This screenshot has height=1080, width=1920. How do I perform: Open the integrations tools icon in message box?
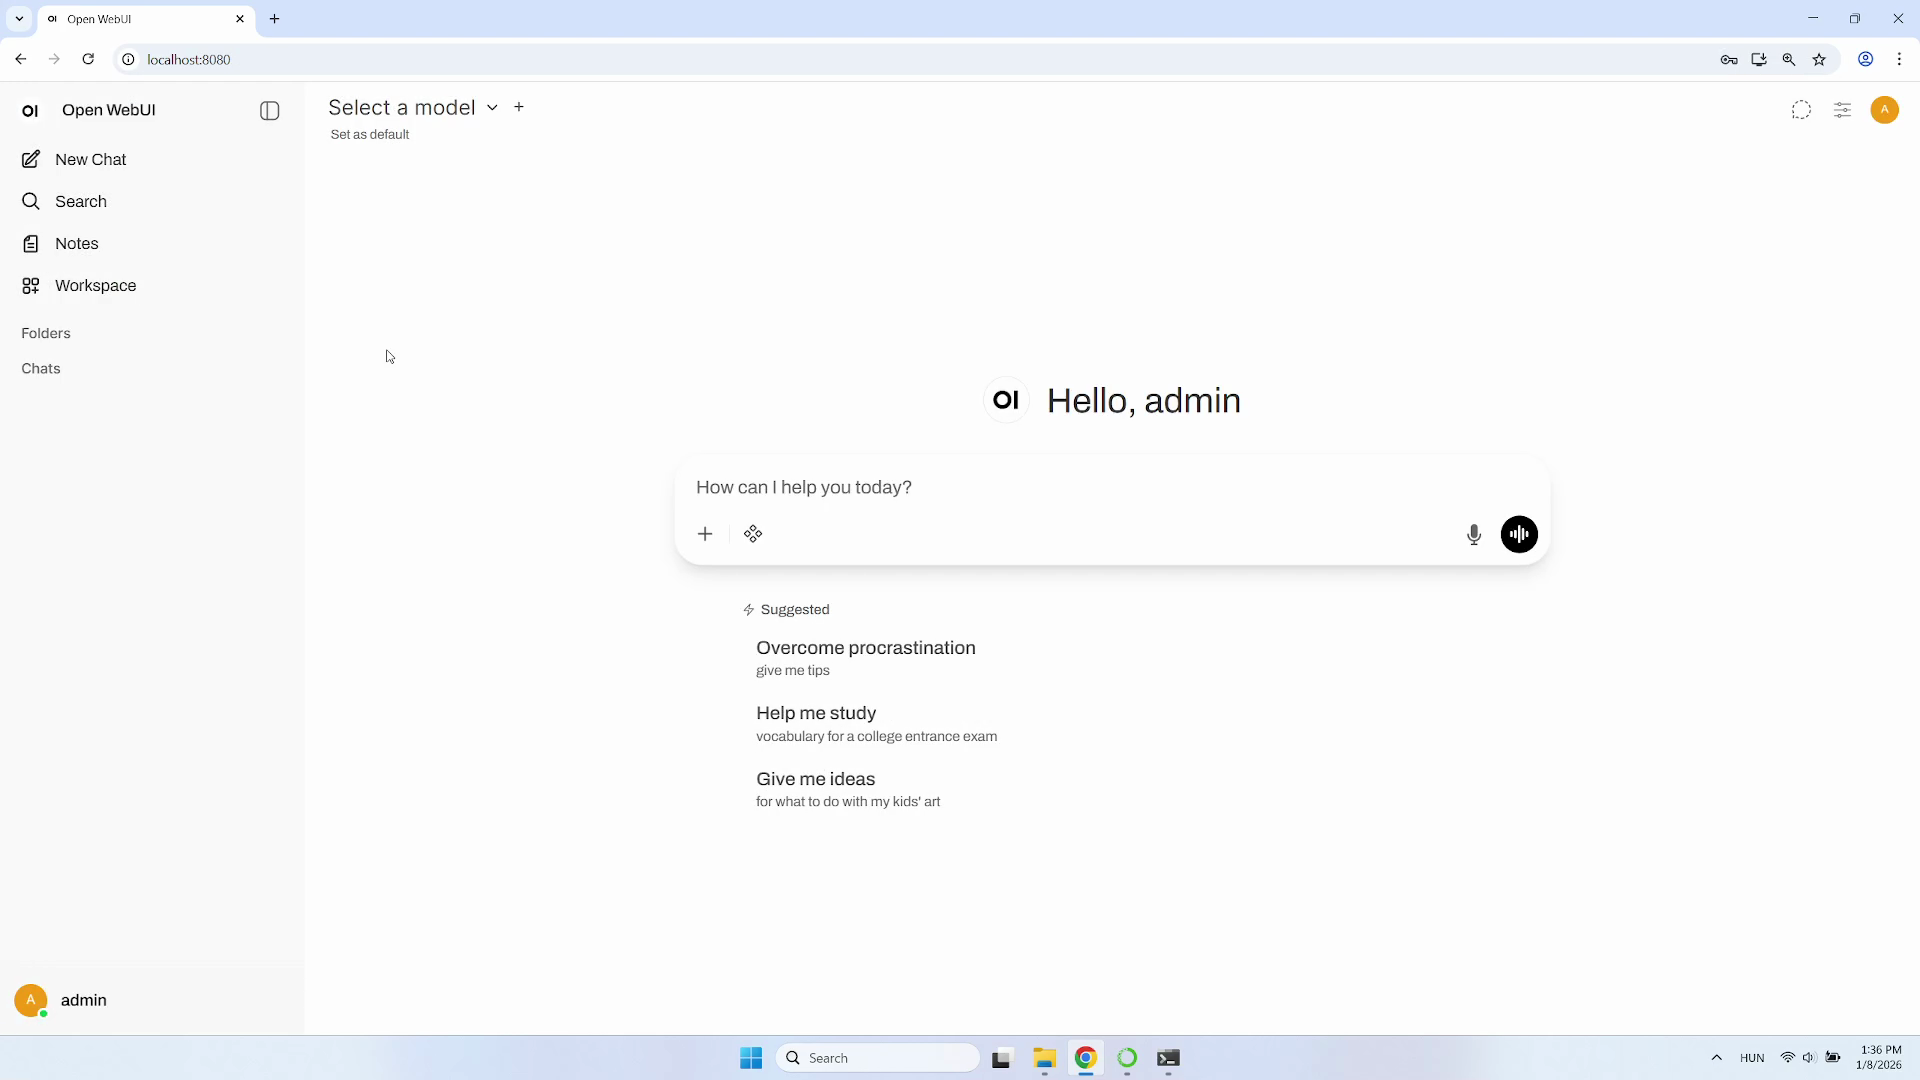[x=753, y=534]
